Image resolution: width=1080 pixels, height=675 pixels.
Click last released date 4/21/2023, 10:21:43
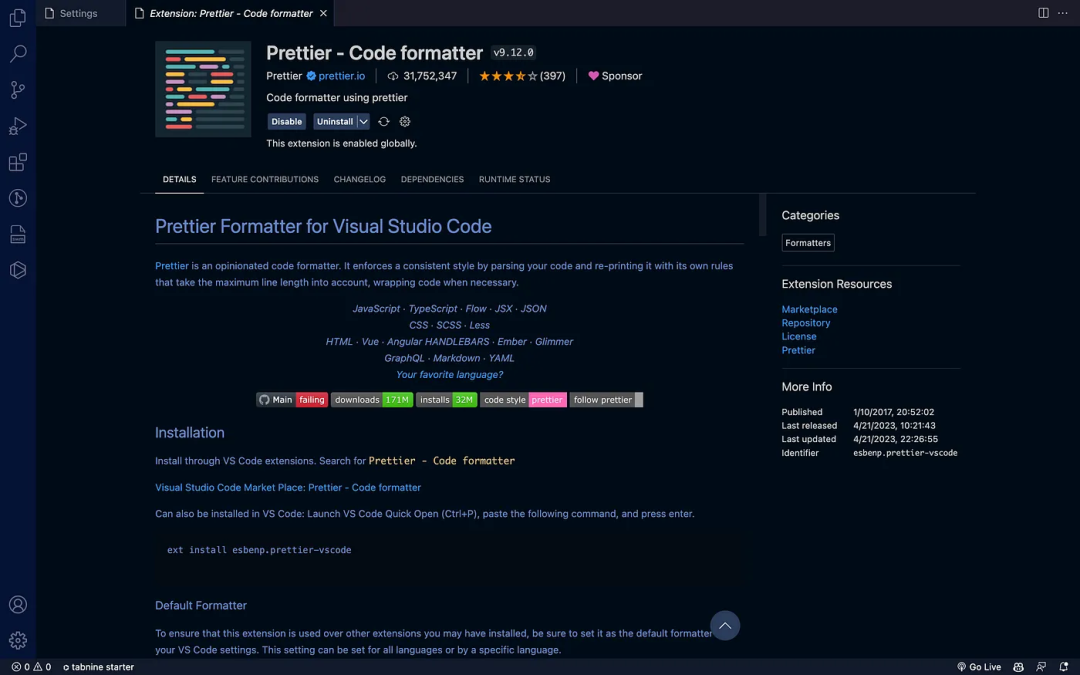coord(894,426)
